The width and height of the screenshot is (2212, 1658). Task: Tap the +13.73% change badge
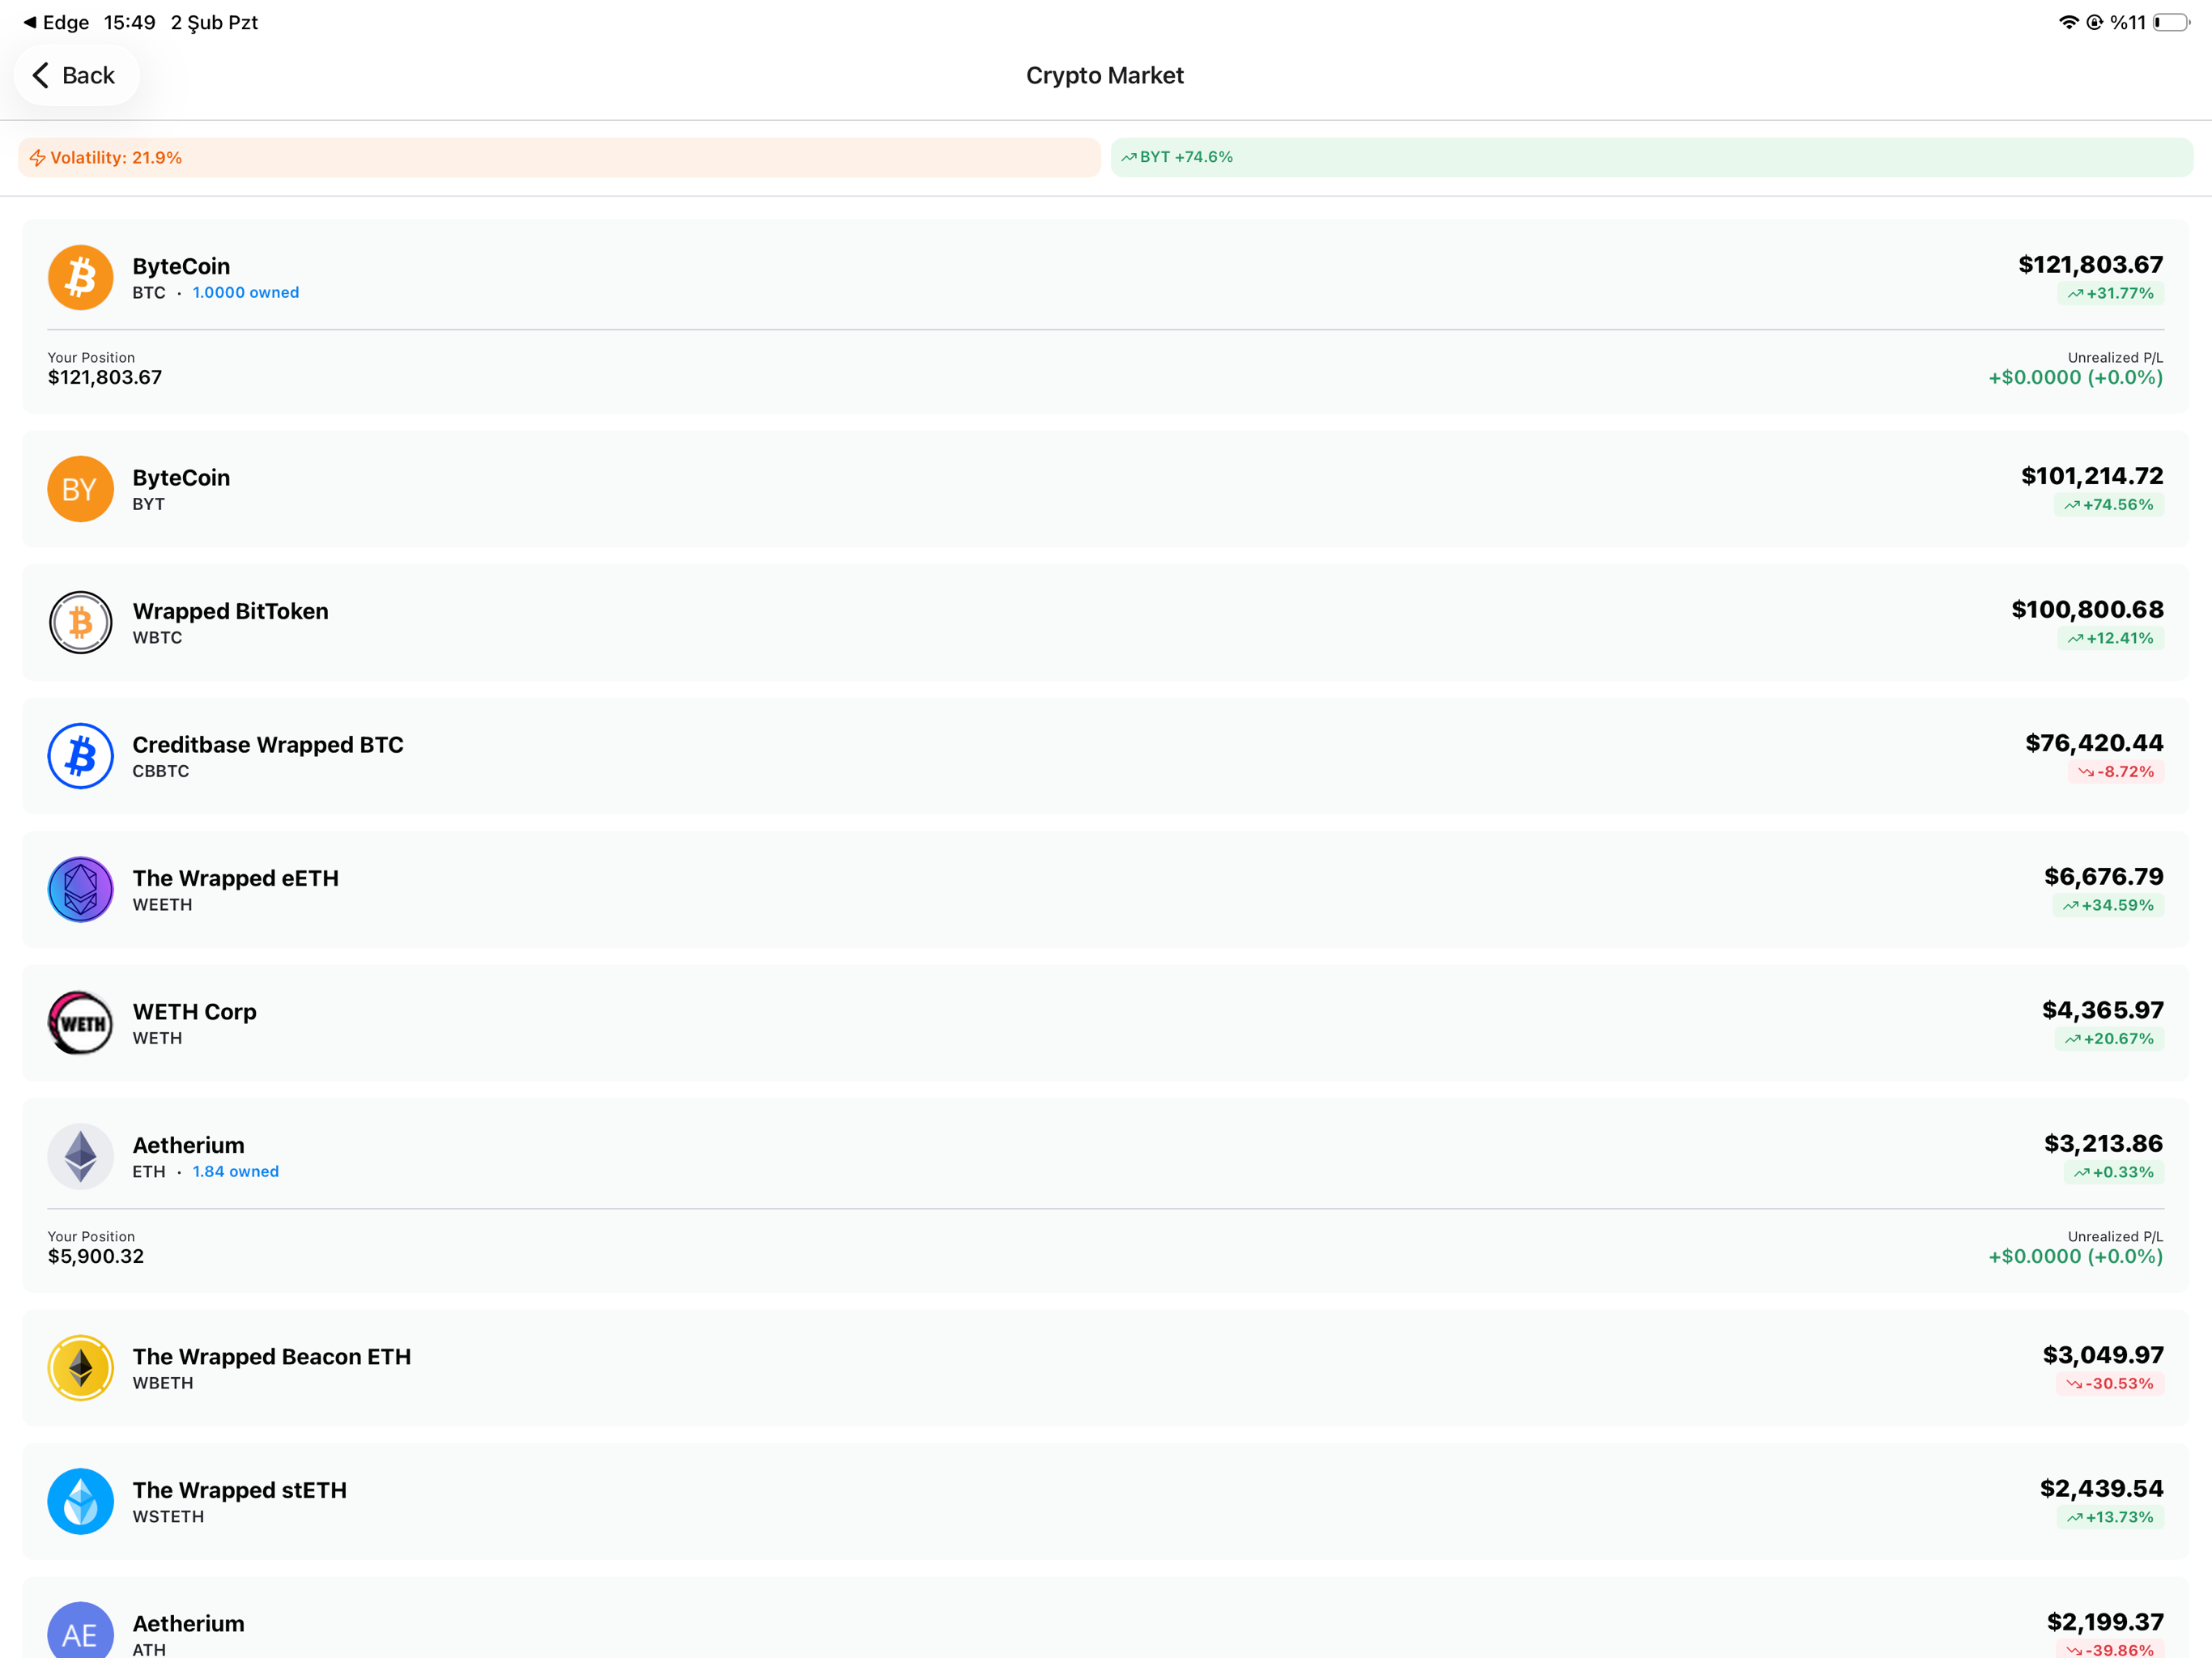click(2110, 1517)
